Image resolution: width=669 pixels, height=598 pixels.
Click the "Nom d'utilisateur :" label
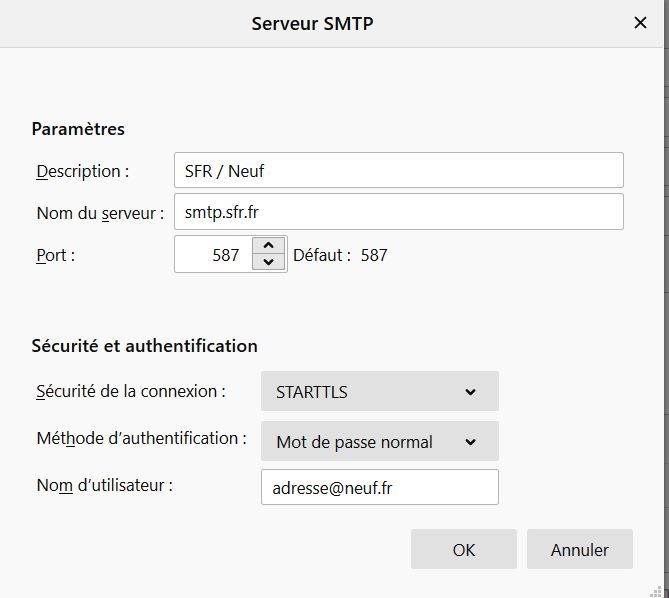click(105, 485)
